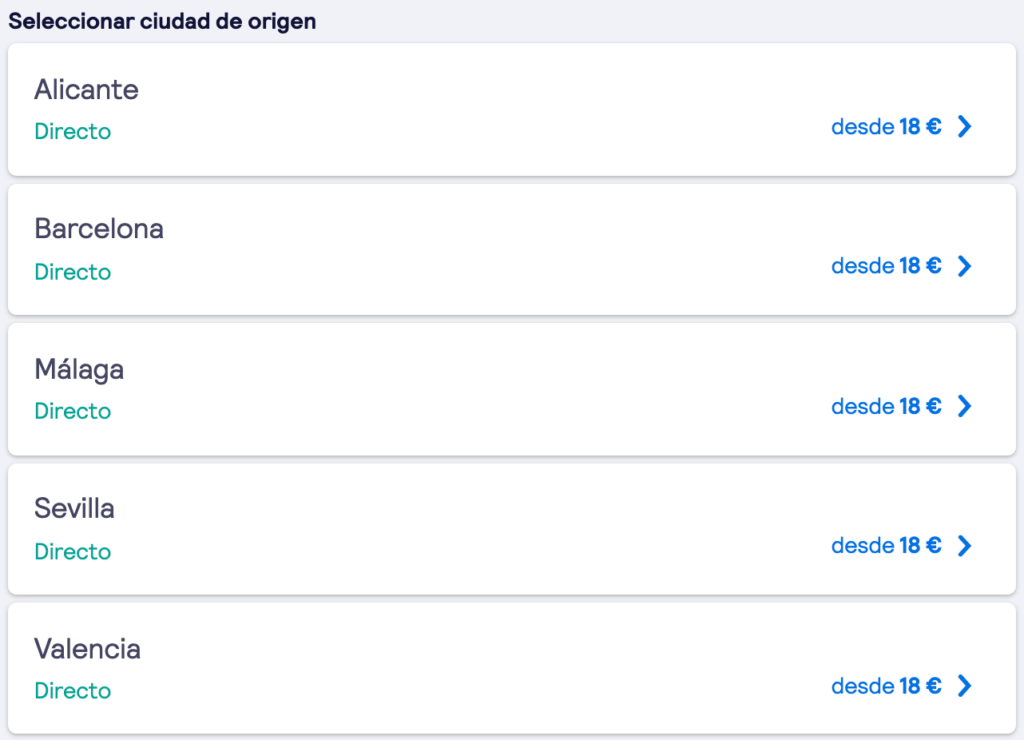Image resolution: width=1024 pixels, height=740 pixels.
Task: Choose Sevilla city name
Action: (x=74, y=508)
